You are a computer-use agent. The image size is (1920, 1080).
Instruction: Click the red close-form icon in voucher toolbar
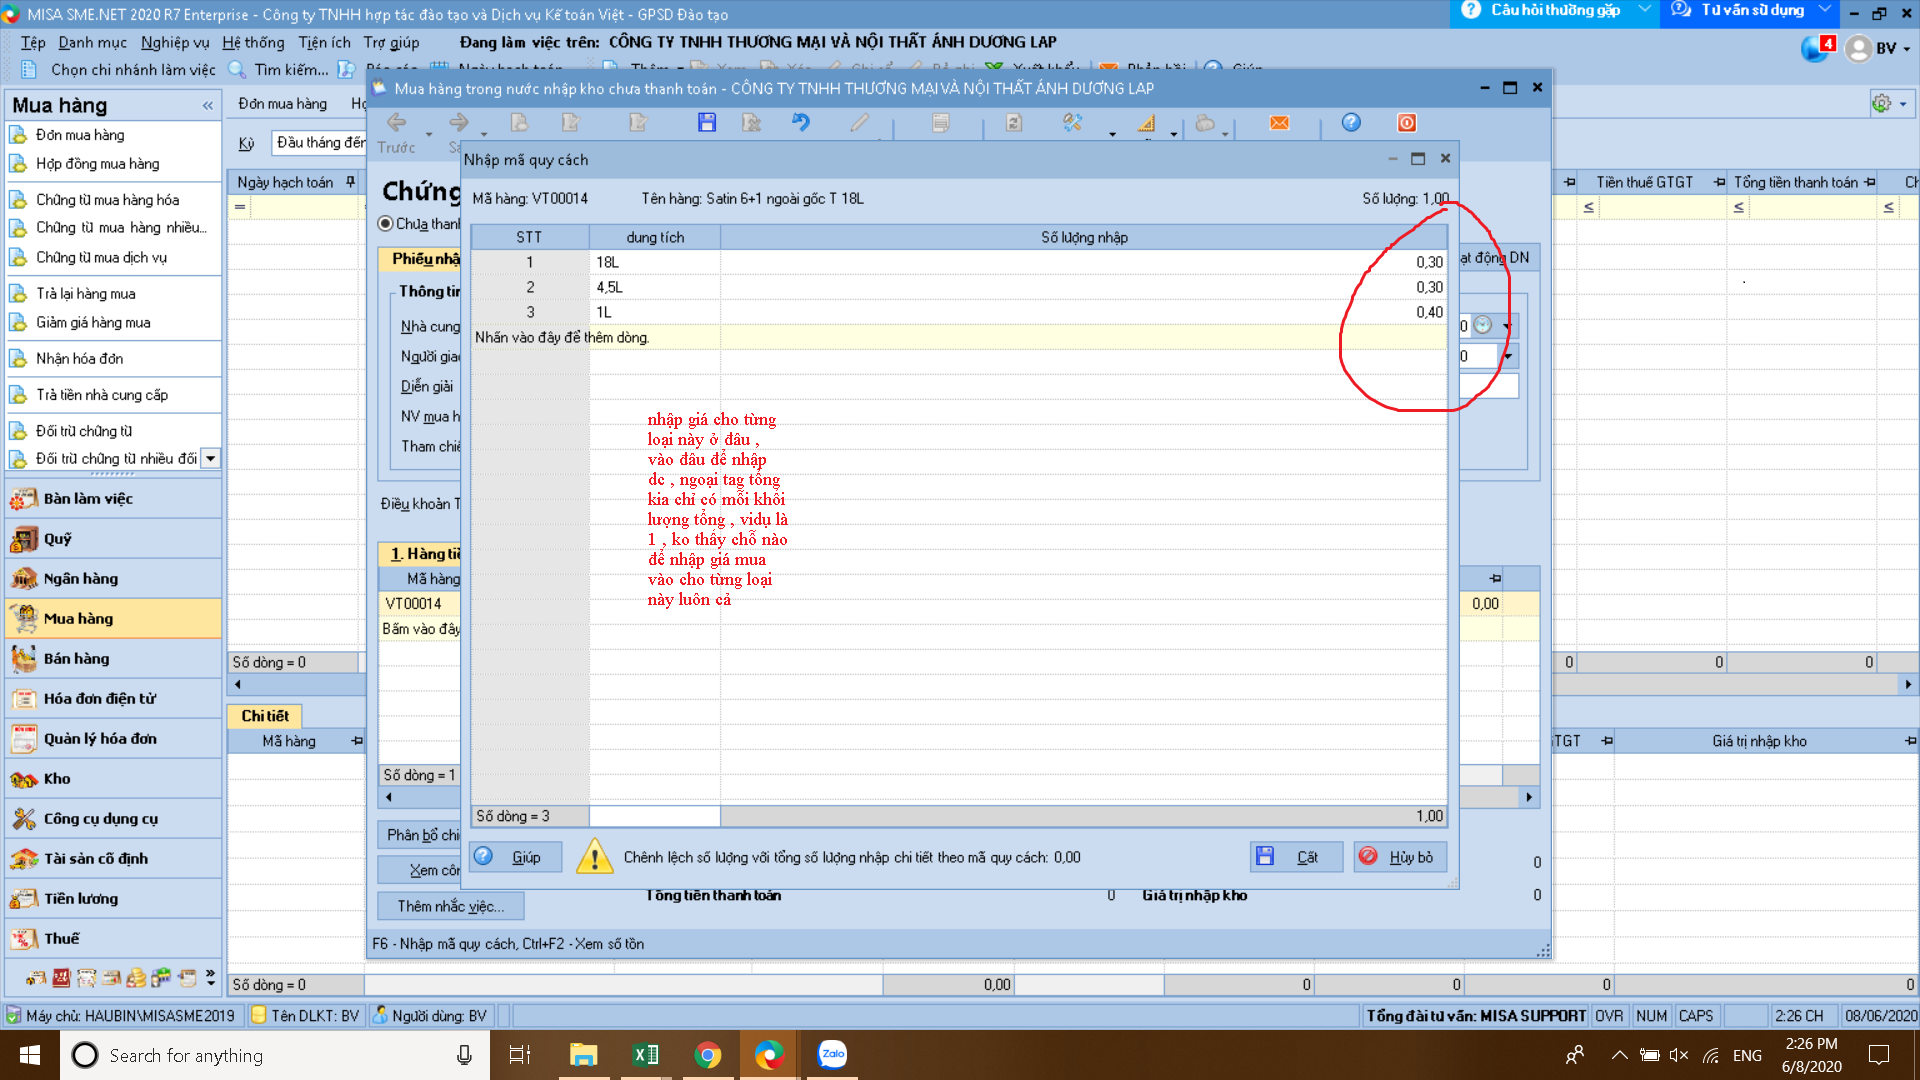[1407, 123]
